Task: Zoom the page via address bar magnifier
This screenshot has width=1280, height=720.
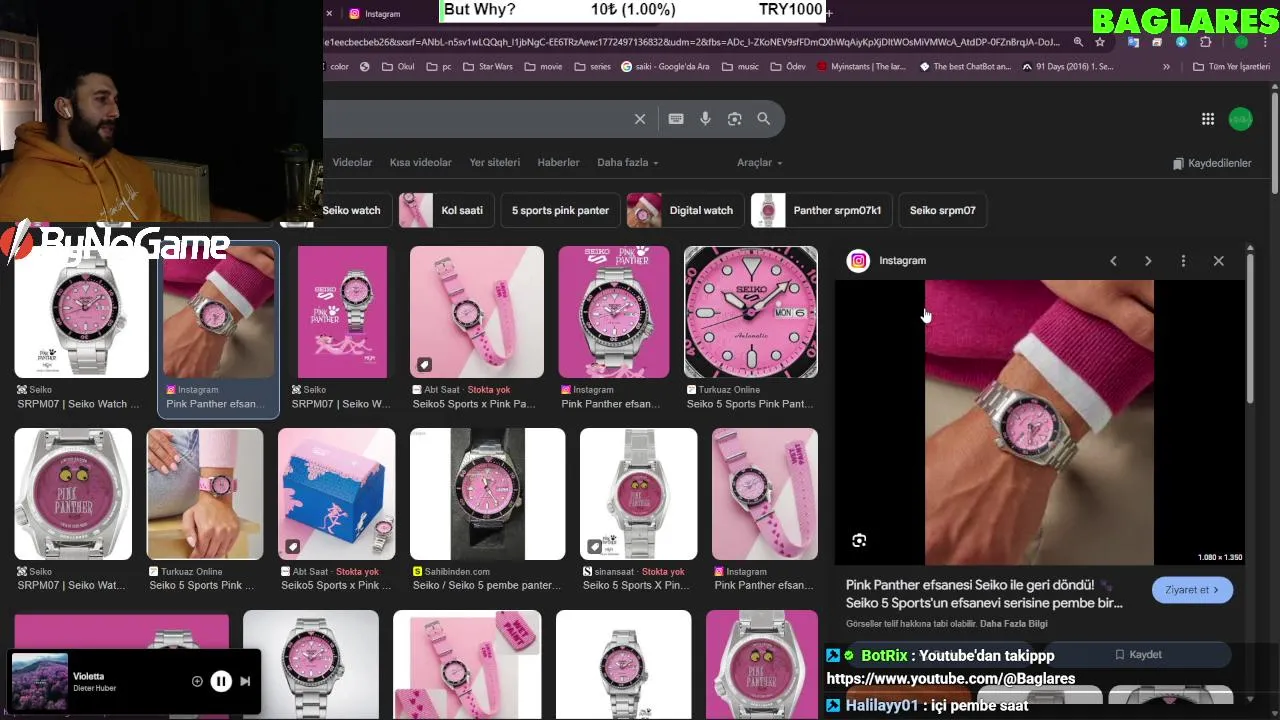Action: (1078, 42)
